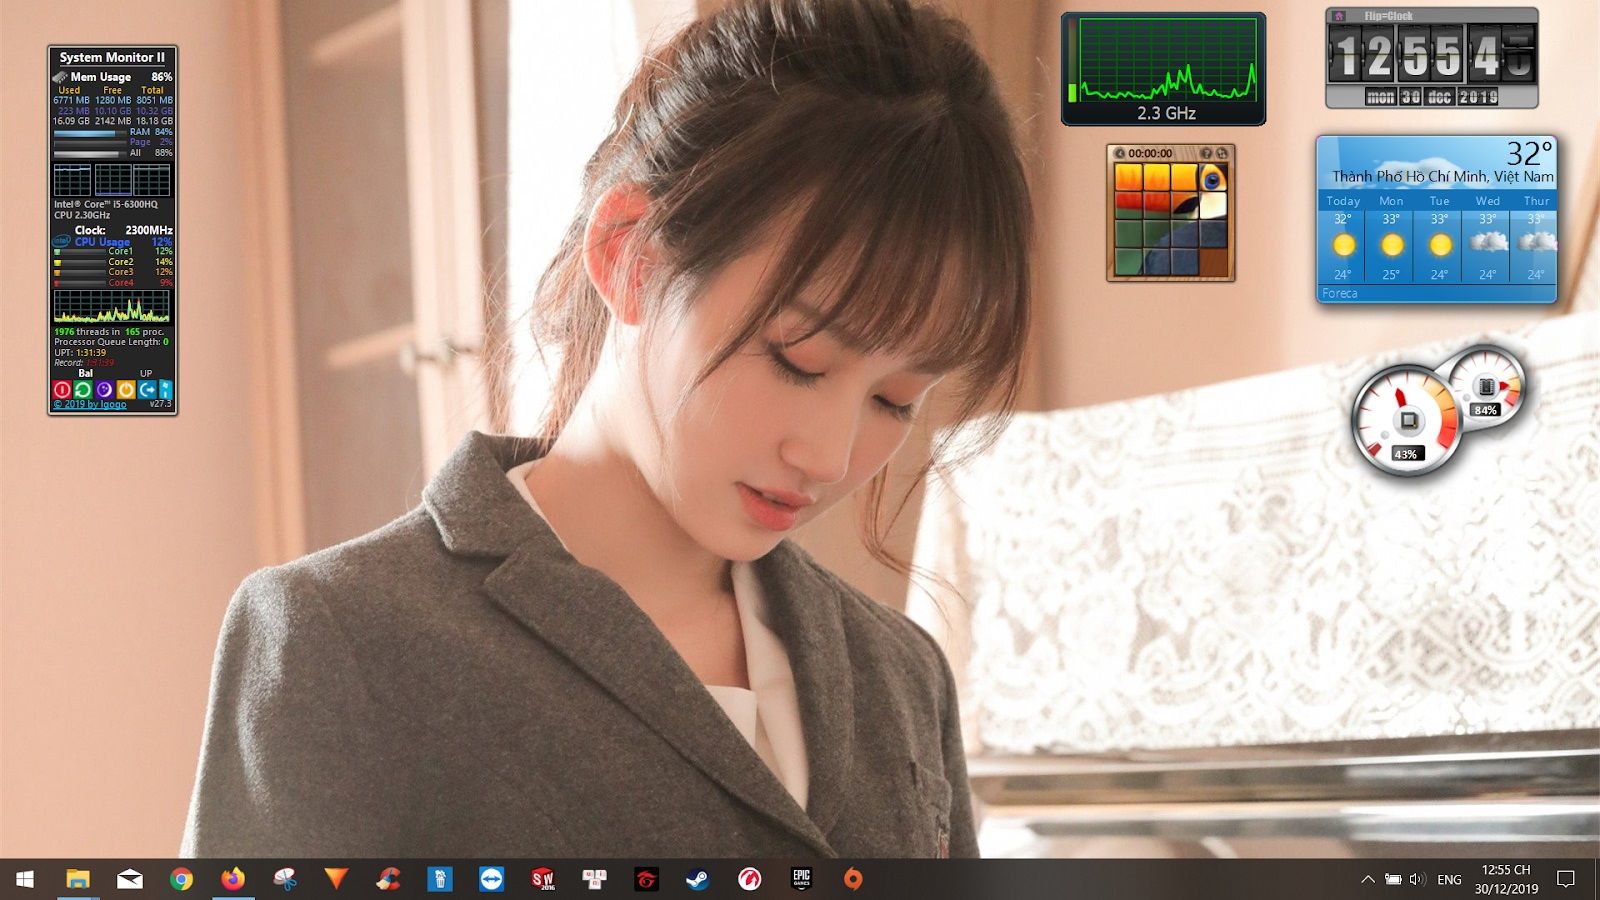
Task: Launch Steam from the taskbar
Action: click(700, 880)
